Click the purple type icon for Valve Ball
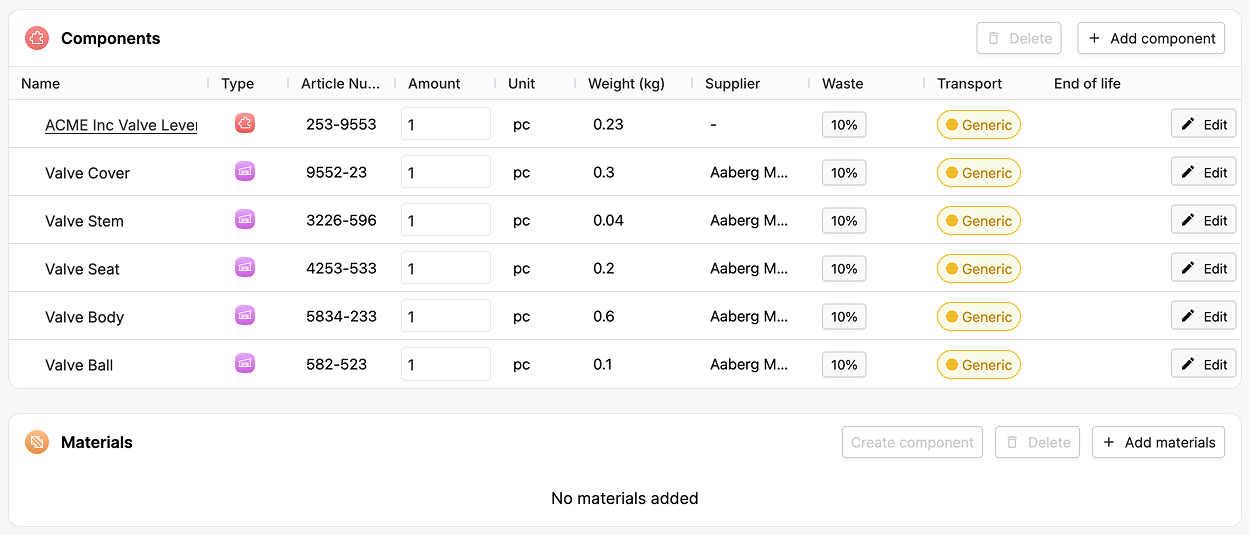The width and height of the screenshot is (1250, 535). tap(245, 363)
